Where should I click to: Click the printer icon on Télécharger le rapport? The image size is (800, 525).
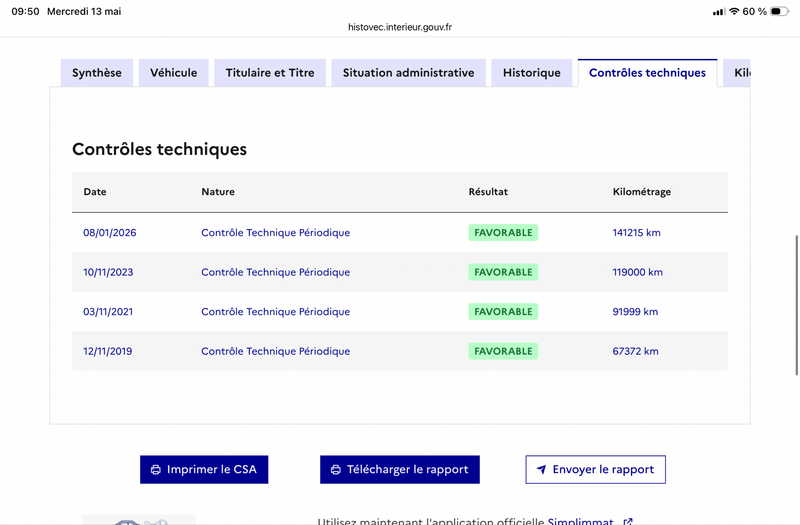(x=336, y=470)
